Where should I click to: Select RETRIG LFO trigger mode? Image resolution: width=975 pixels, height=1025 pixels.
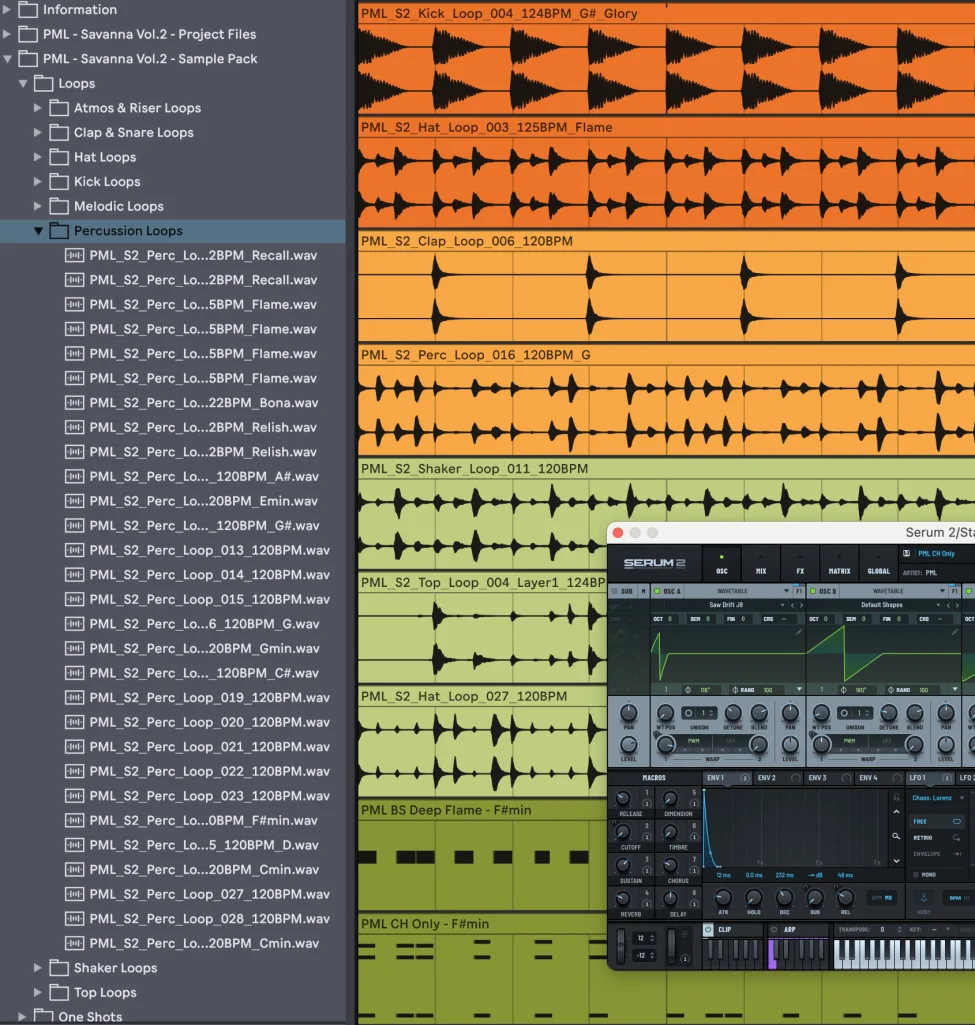click(x=937, y=837)
